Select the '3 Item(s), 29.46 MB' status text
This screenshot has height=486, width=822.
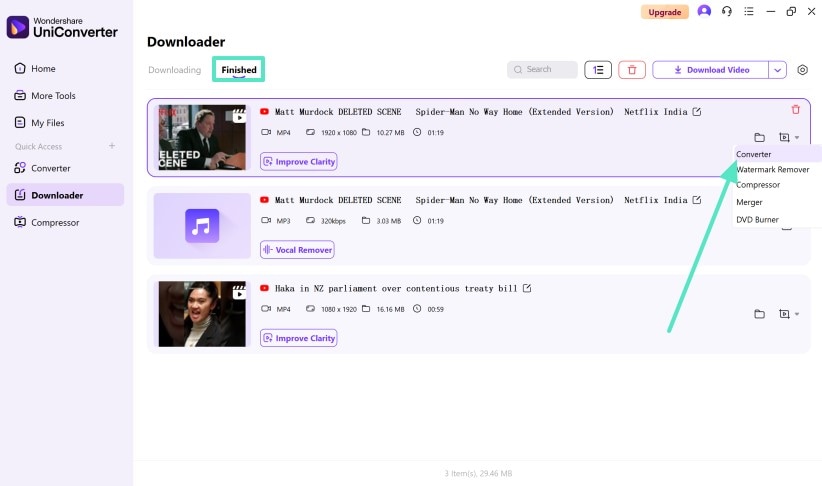pyautogui.click(x=478, y=473)
